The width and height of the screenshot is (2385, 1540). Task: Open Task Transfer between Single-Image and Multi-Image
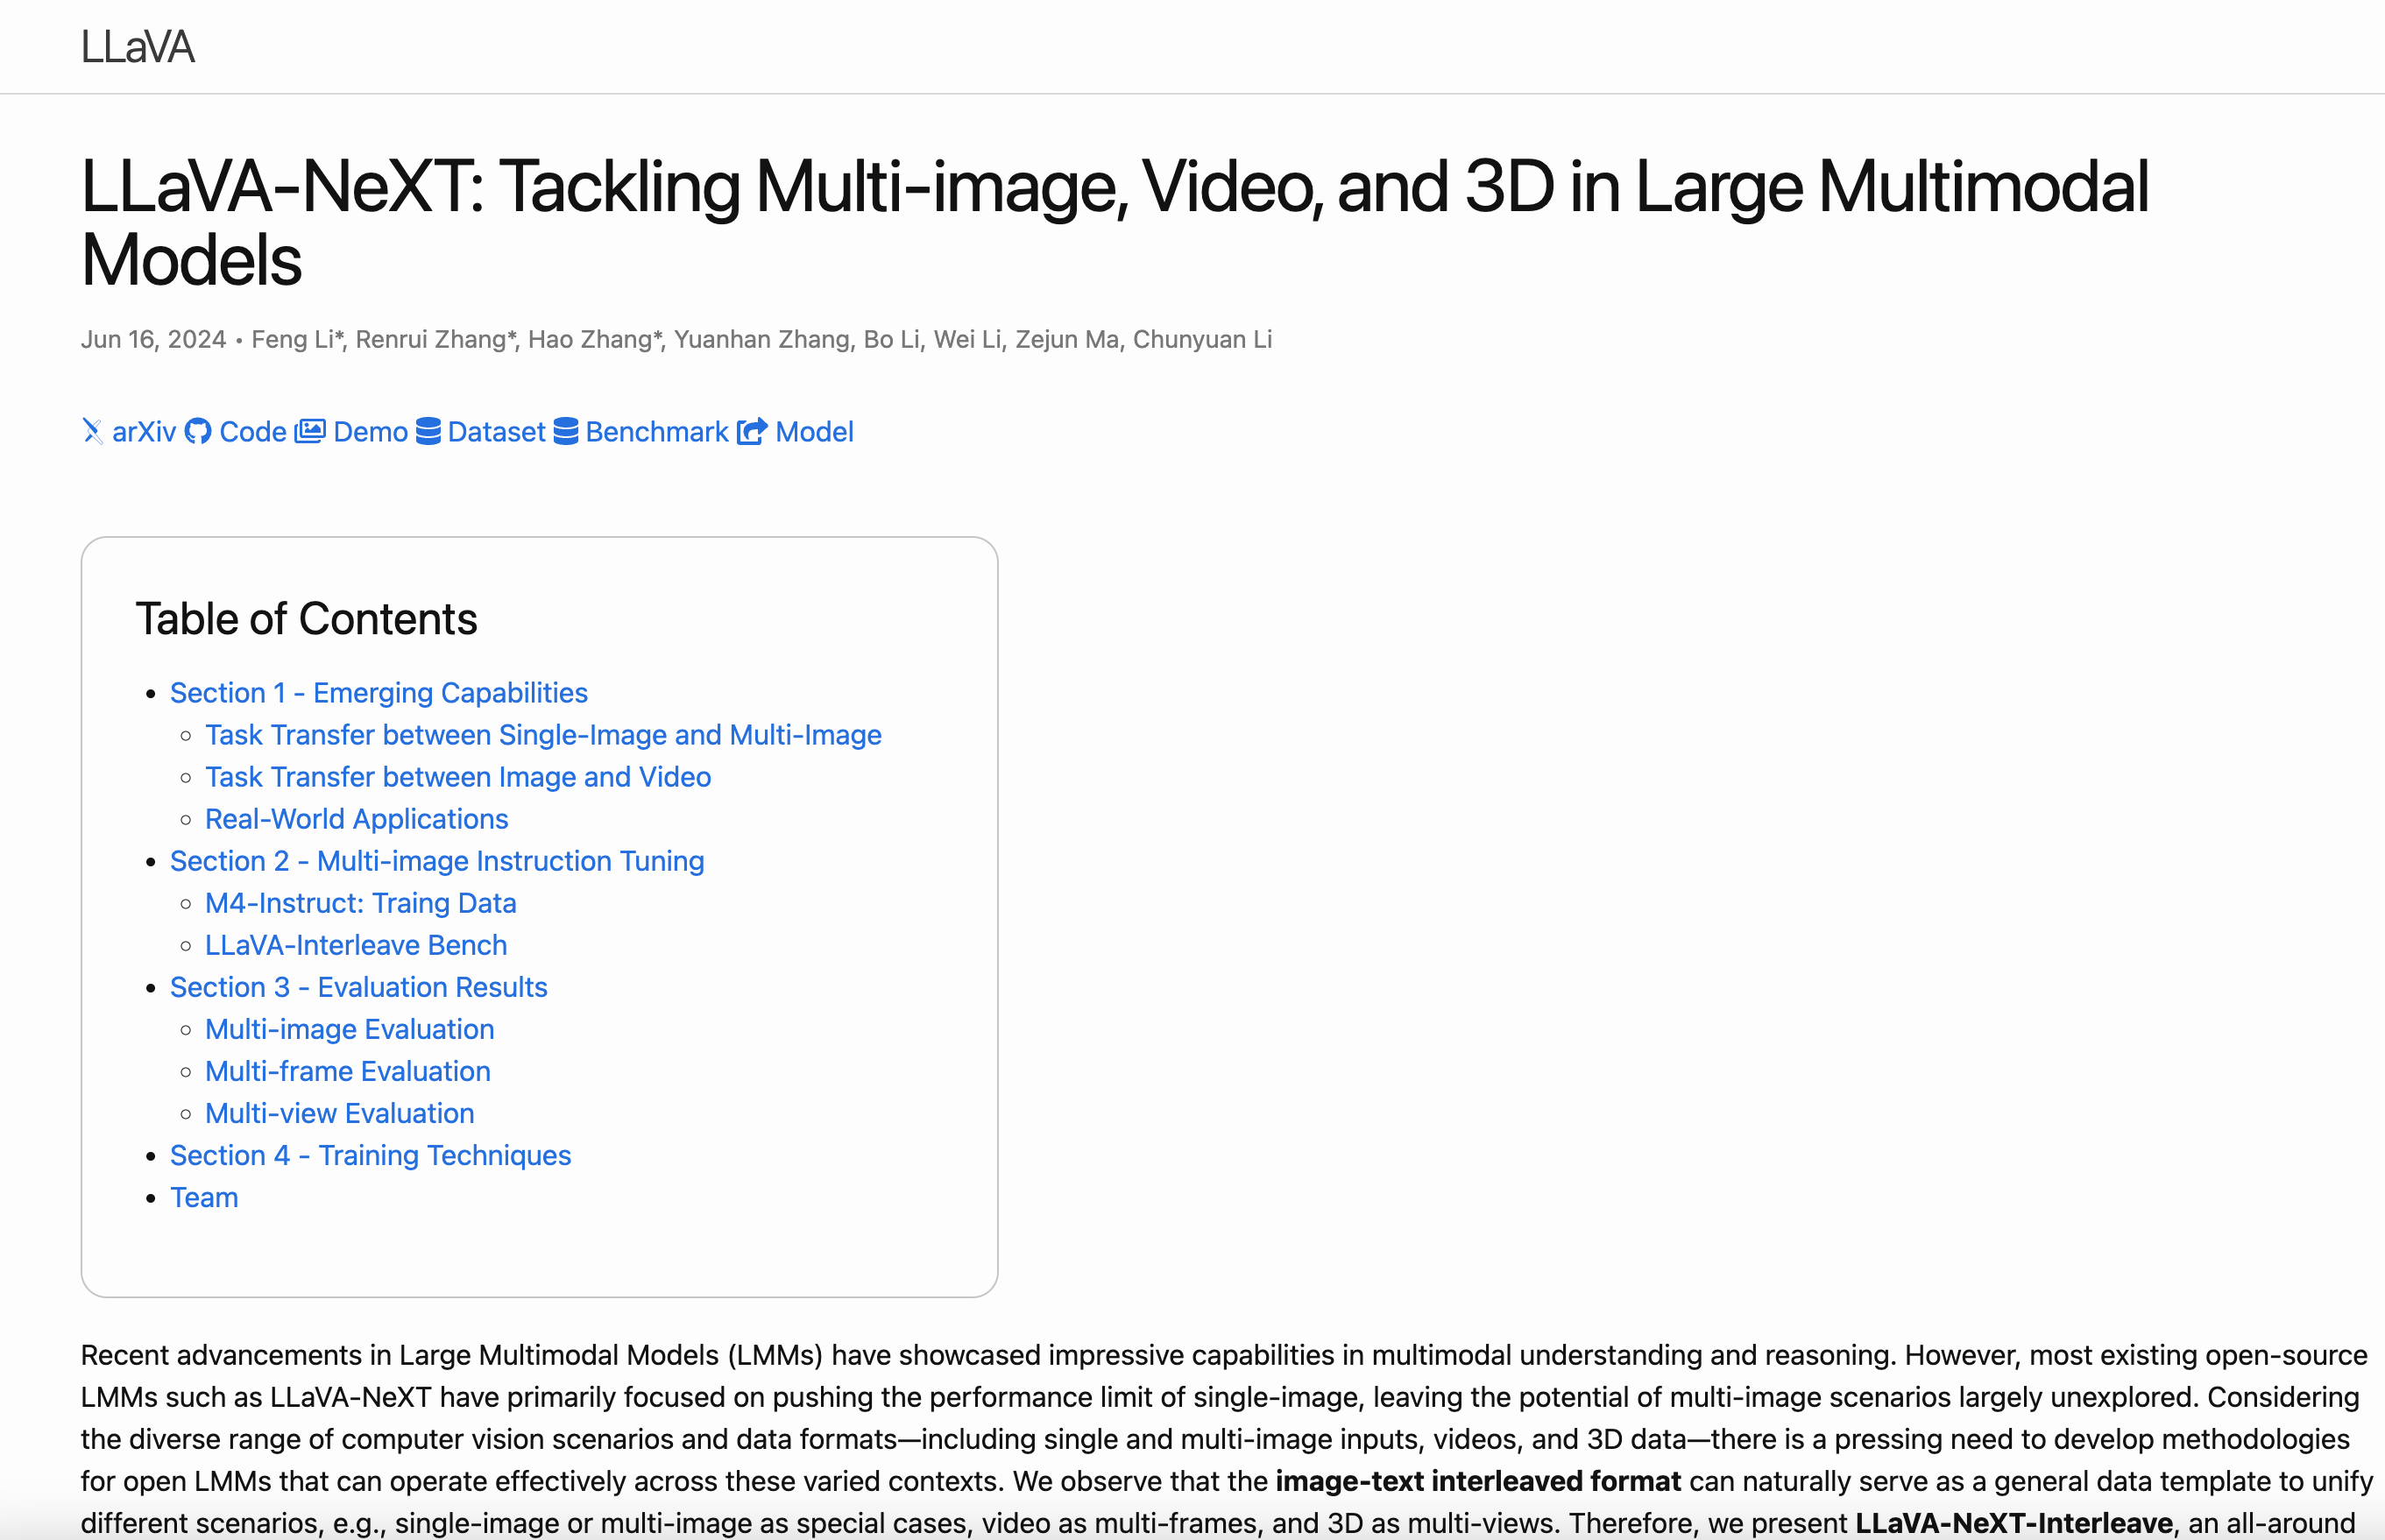point(543,734)
